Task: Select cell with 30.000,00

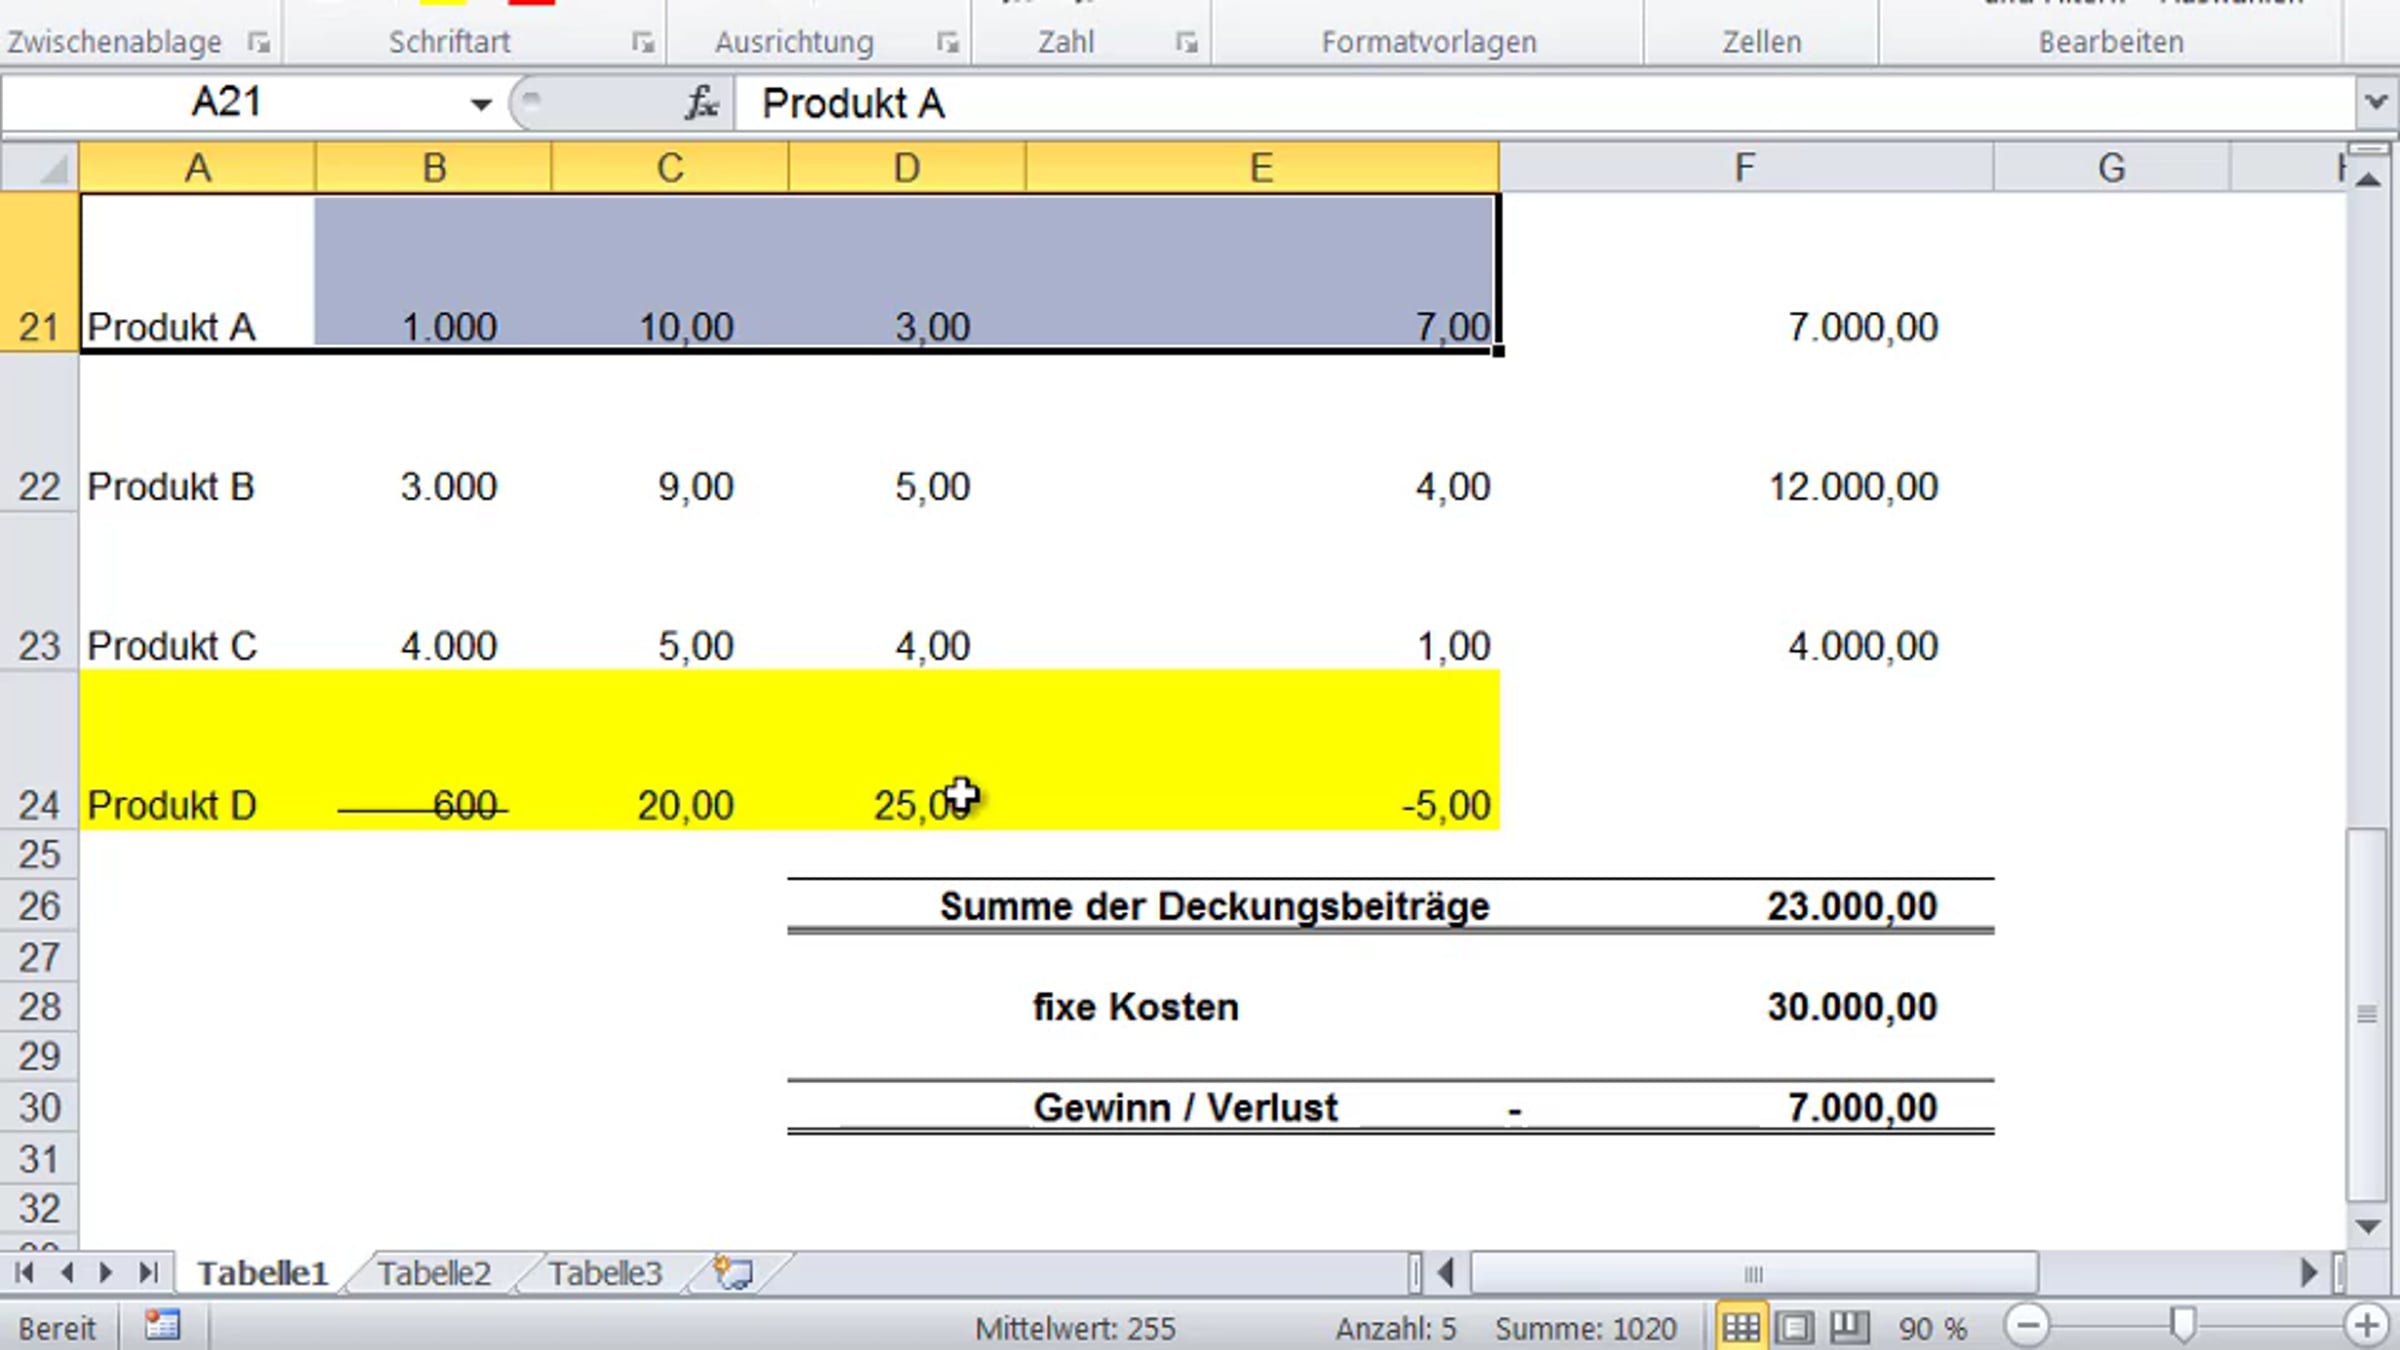Action: (x=1746, y=1006)
